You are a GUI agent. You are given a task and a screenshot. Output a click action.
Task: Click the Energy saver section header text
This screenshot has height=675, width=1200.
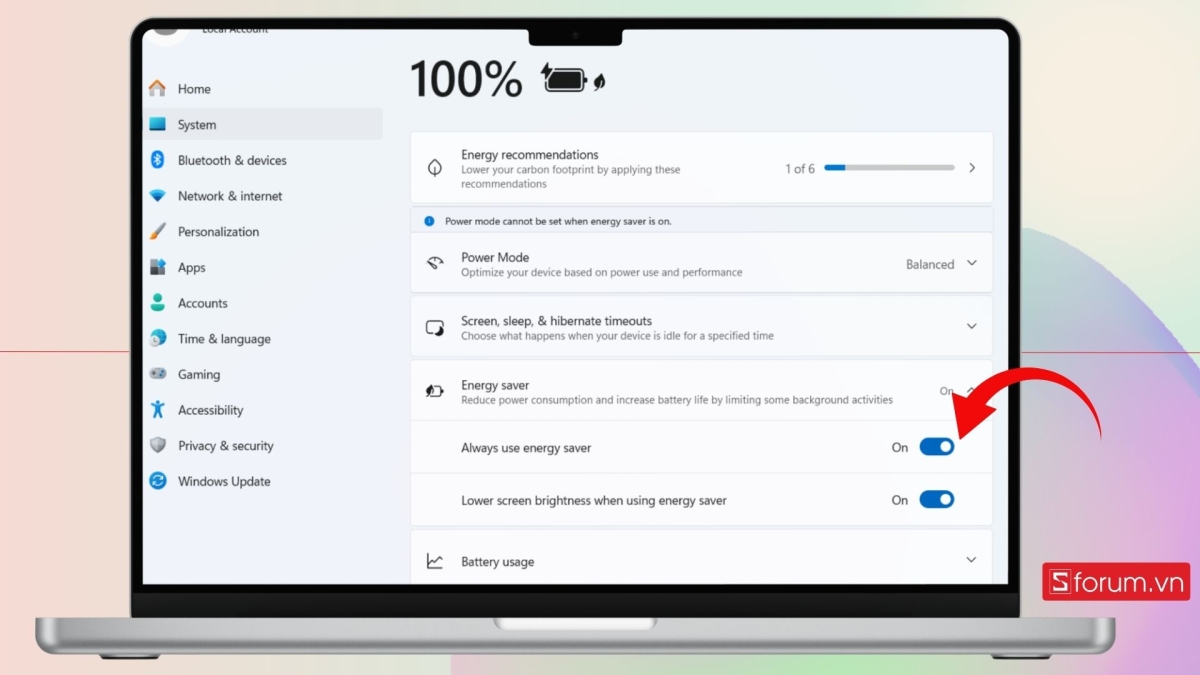point(495,385)
